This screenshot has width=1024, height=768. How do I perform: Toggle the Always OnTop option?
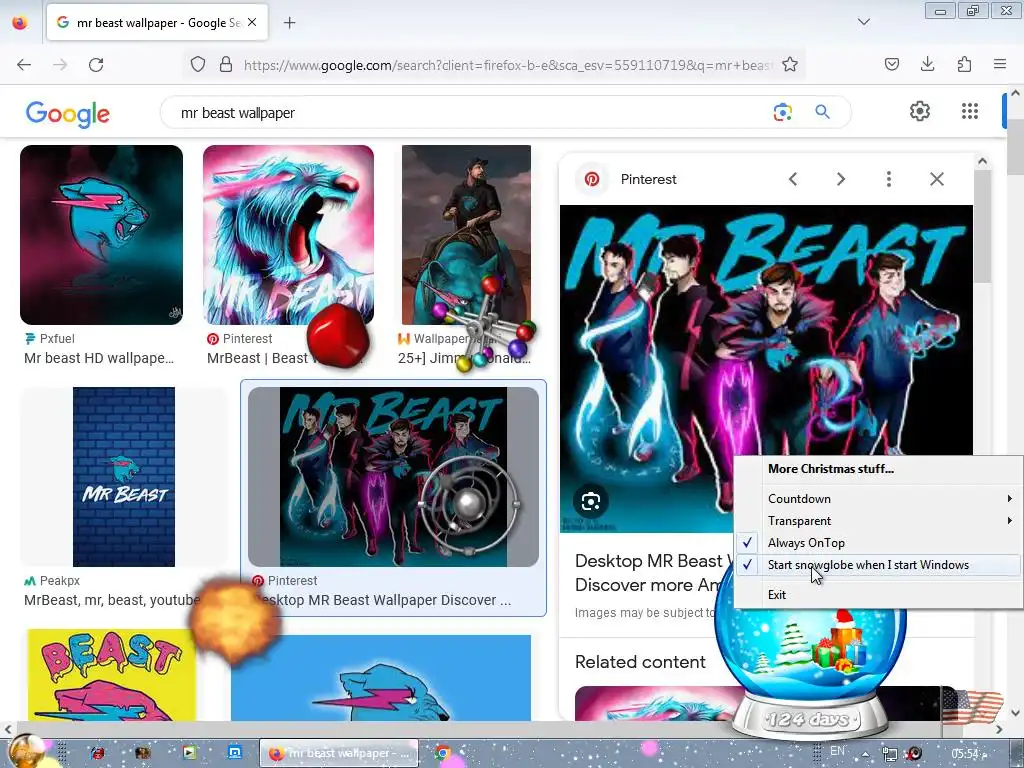click(878, 543)
